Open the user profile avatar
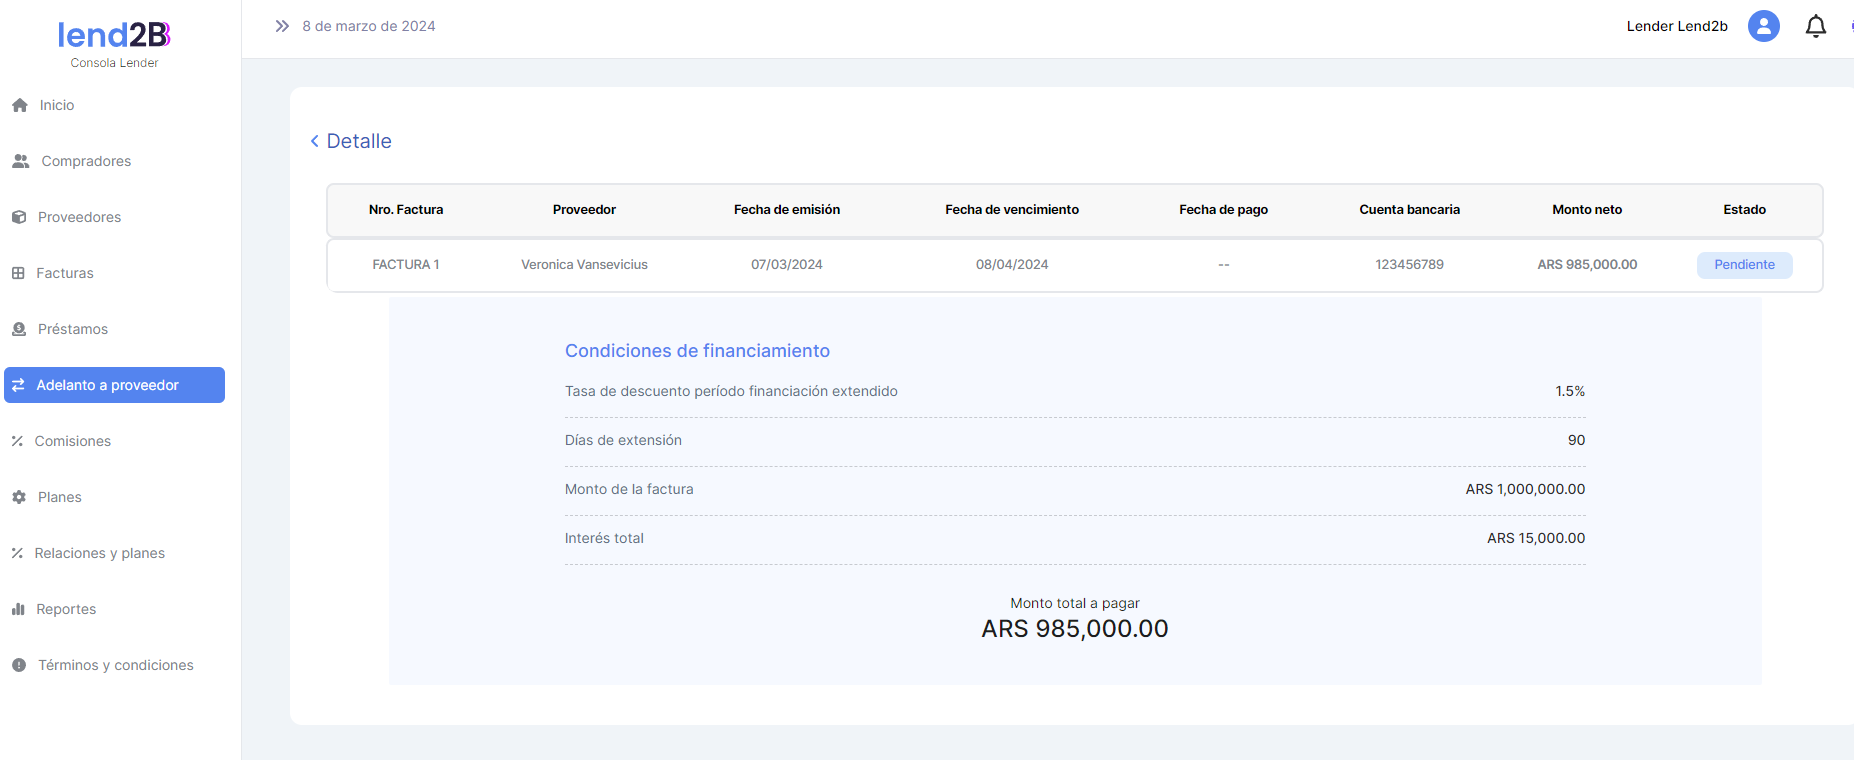Screen dimensions: 1854x760 [x=1763, y=26]
